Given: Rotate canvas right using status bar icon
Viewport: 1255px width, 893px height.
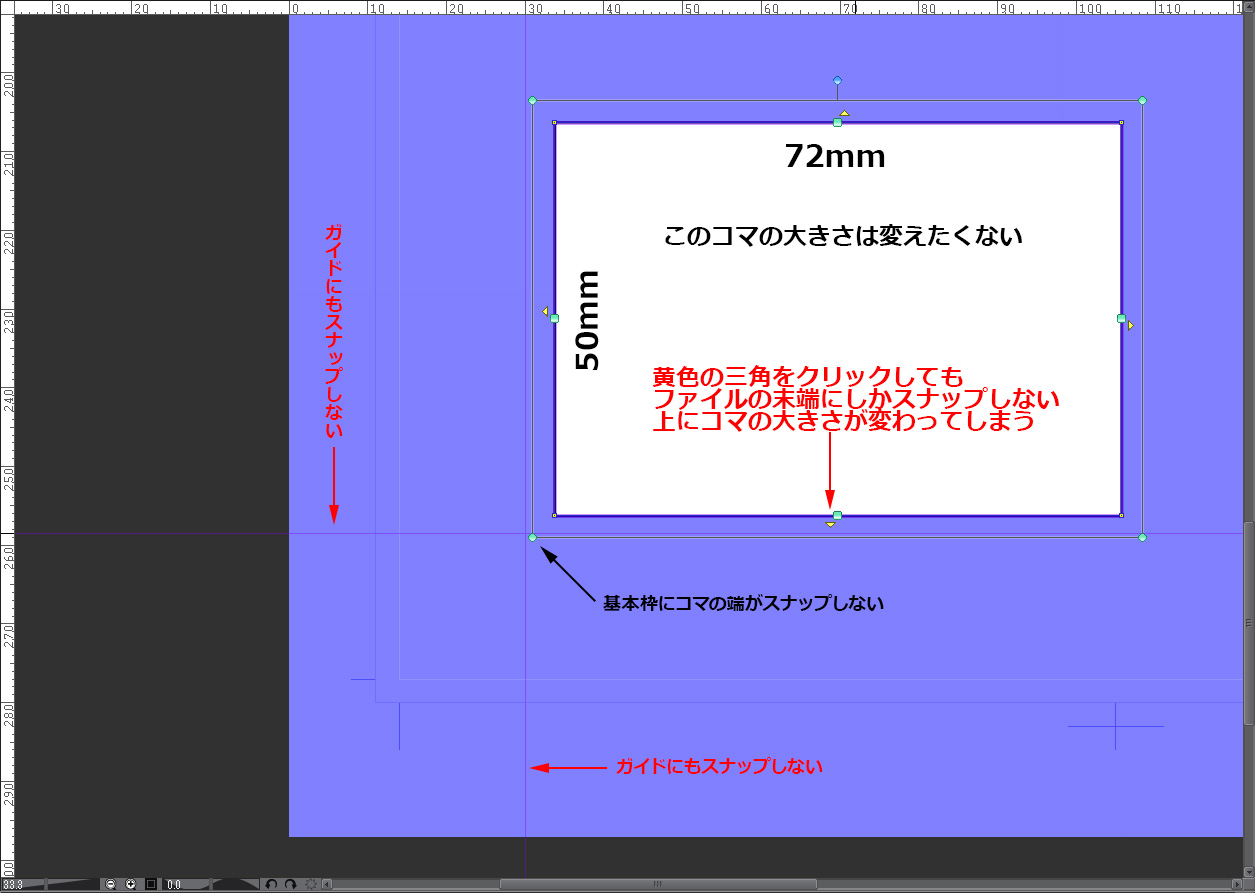Looking at the screenshot, I should point(290,884).
